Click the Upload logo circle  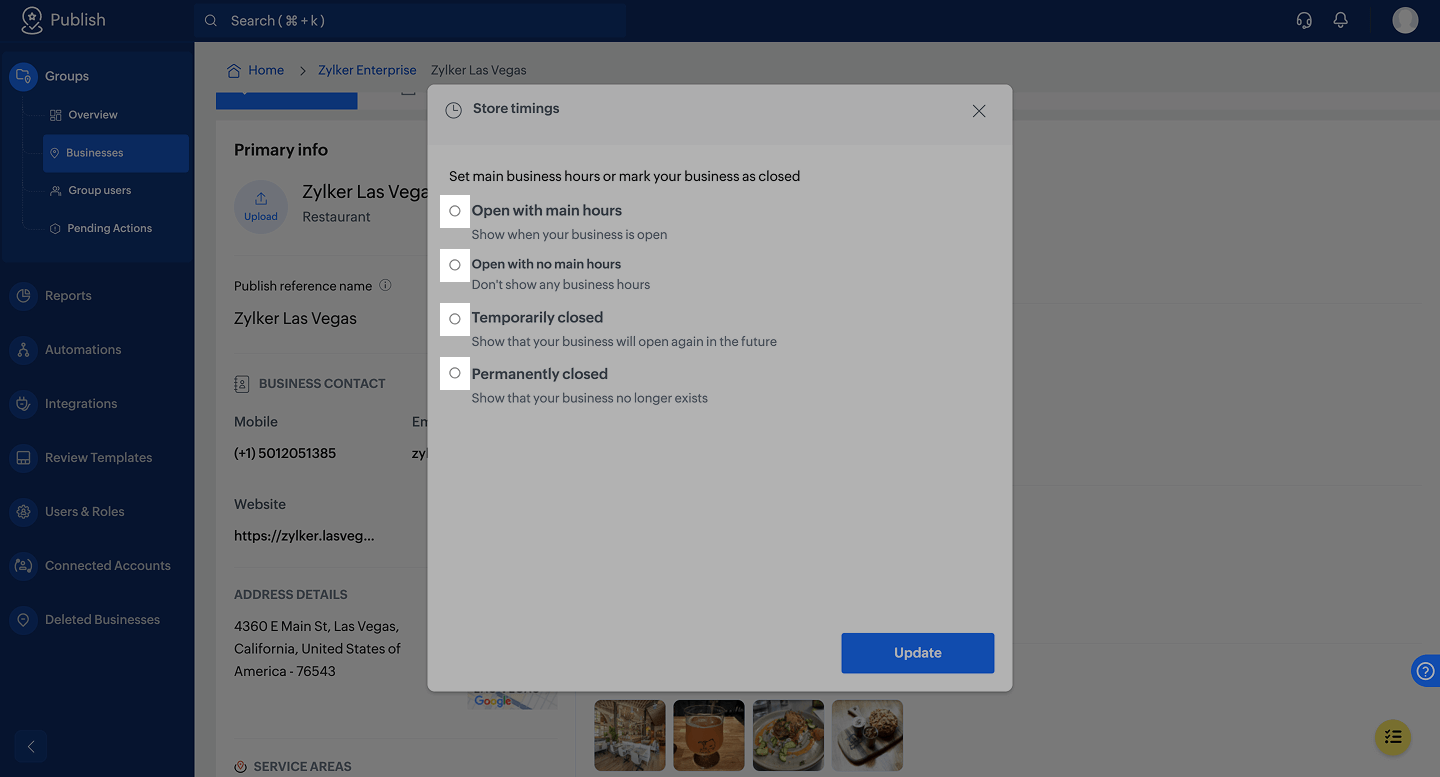261,207
